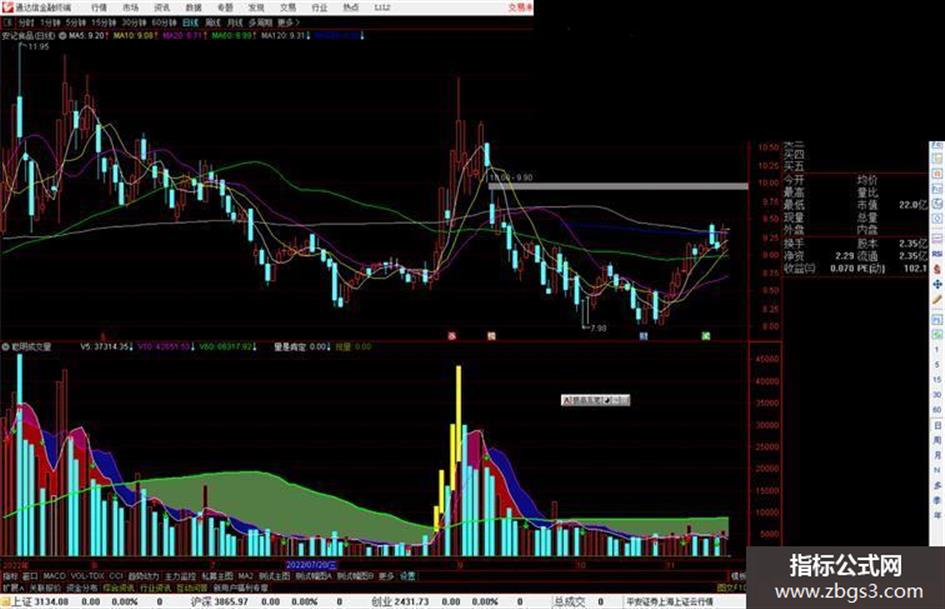Click the V5: 37314.35 volume label

coord(105,347)
